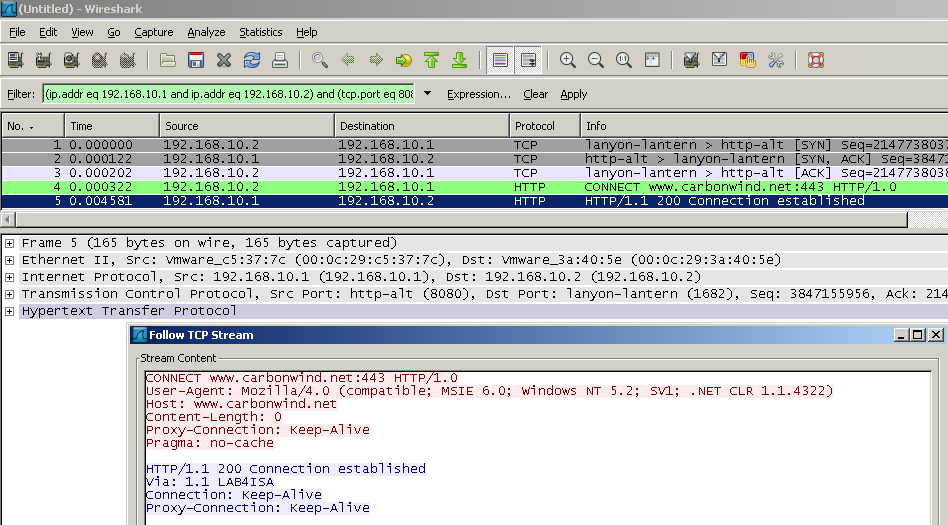
Task: Open the Edit menu
Action: 48,32
